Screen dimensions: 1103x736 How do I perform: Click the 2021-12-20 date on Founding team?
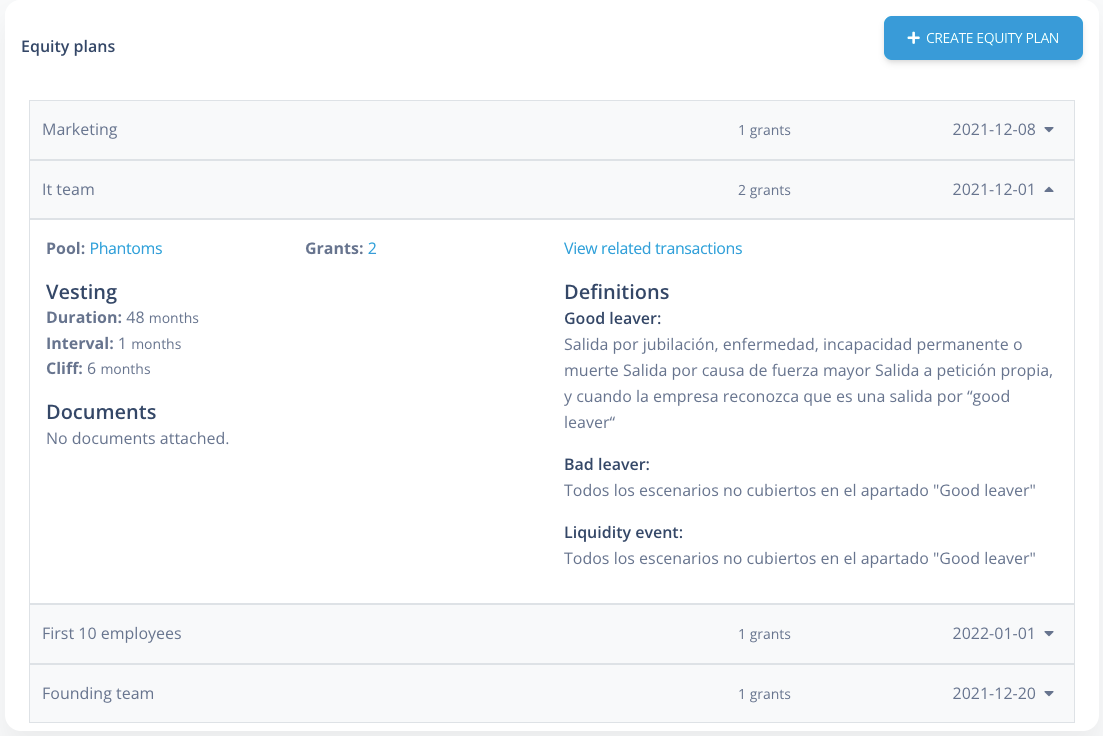(993, 693)
